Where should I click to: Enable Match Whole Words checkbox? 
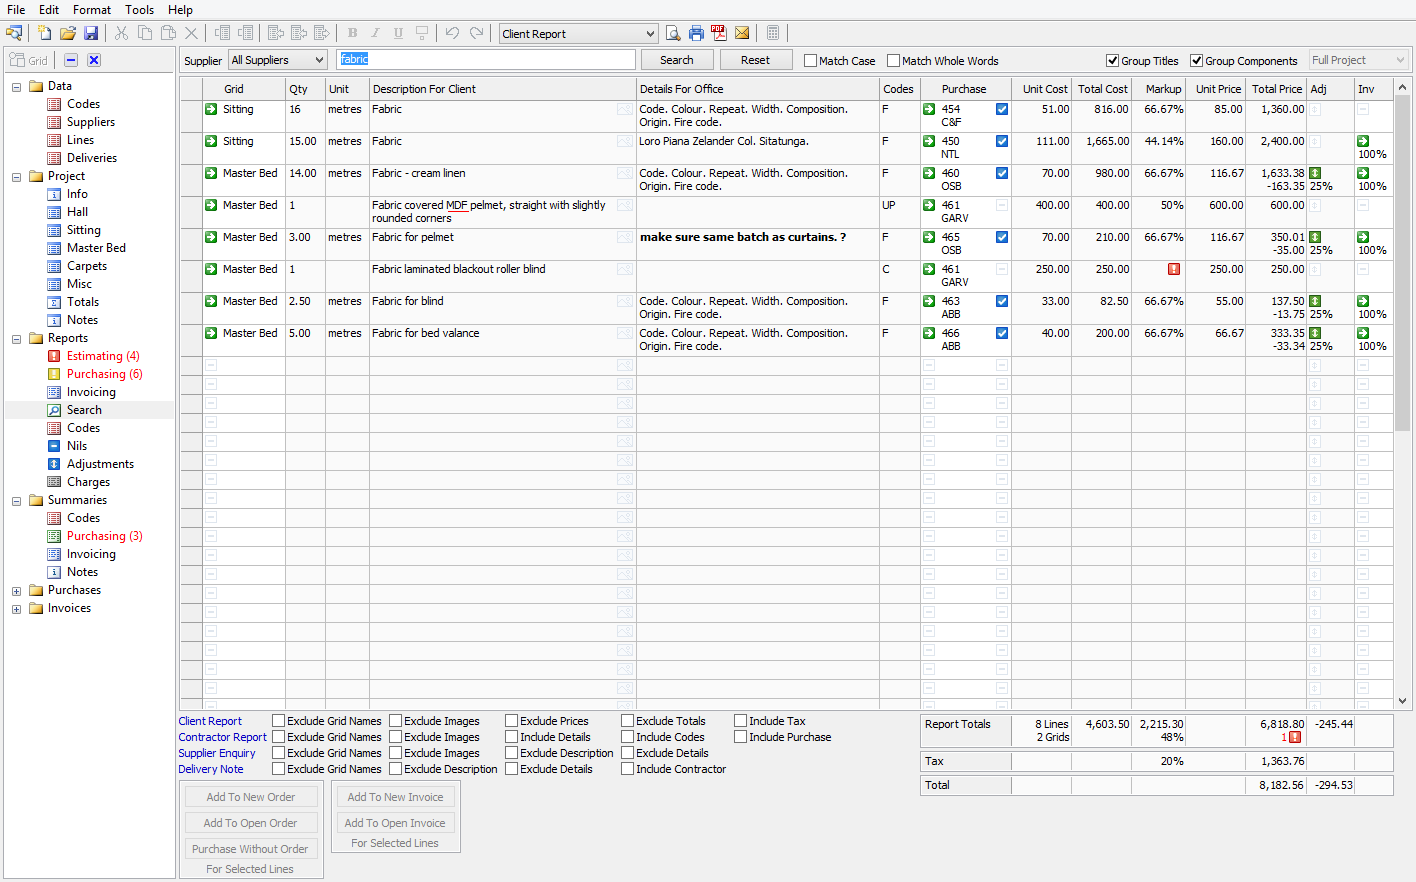[x=893, y=61]
